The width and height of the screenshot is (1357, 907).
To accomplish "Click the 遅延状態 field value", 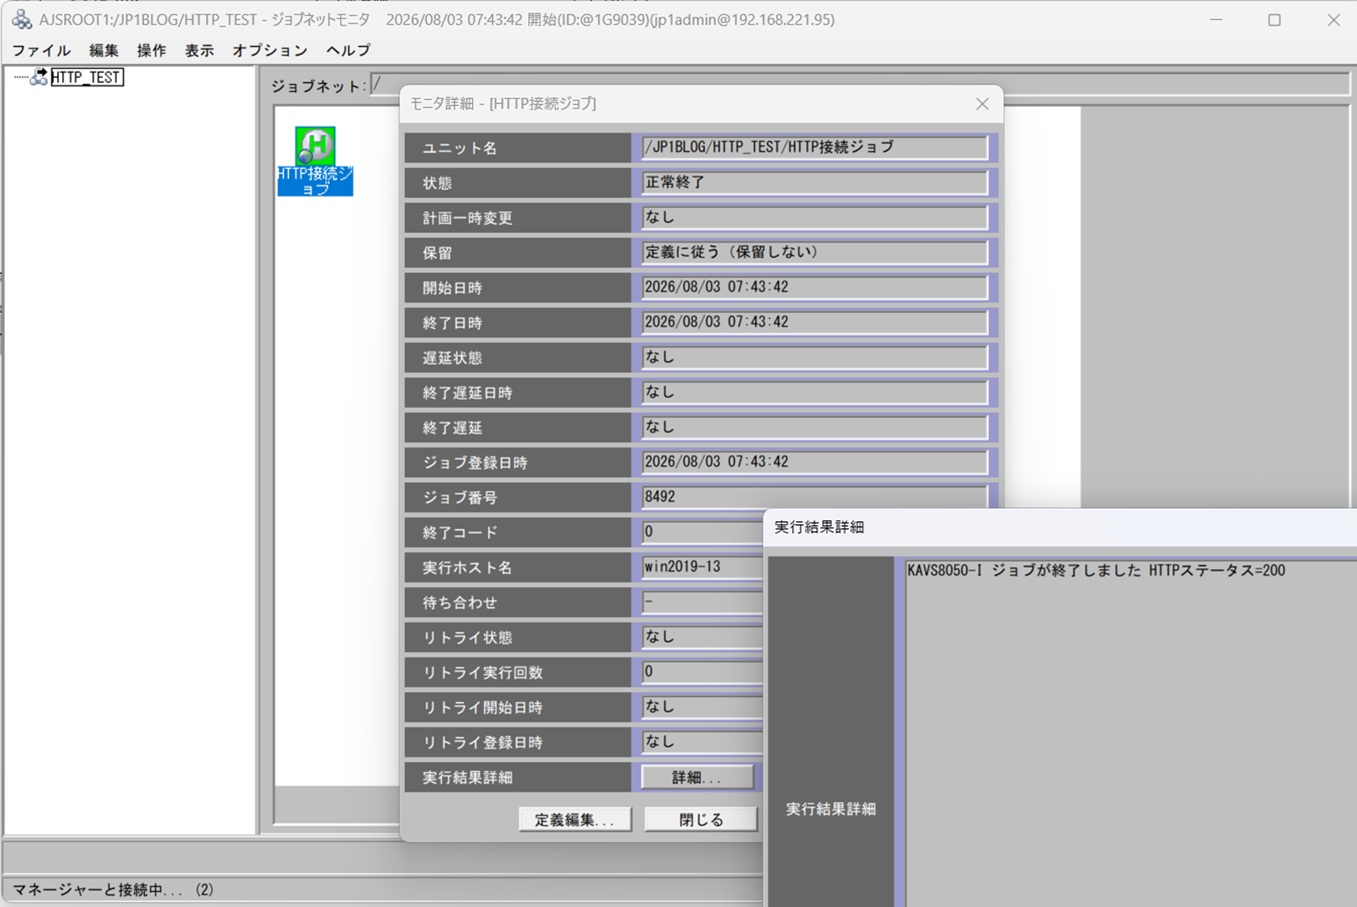I will 814,357.
